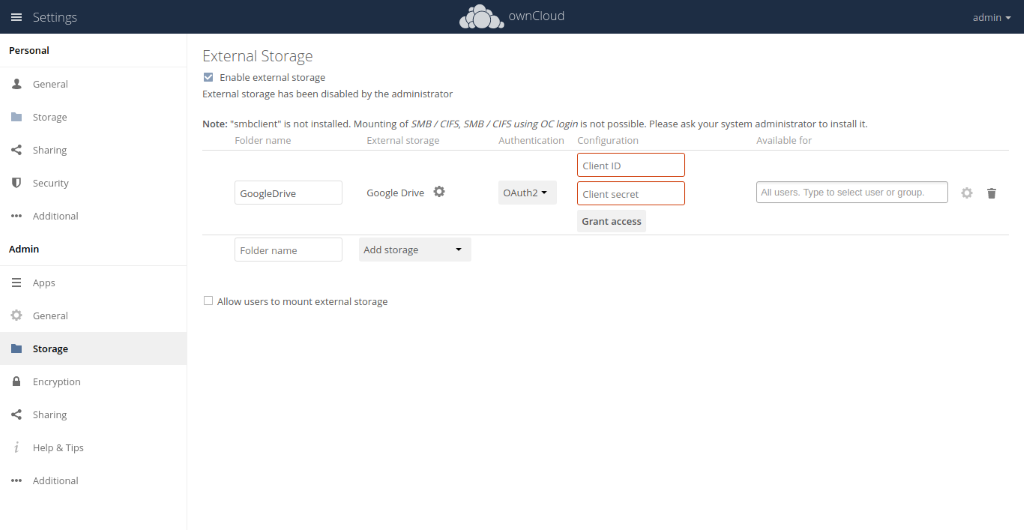Image resolution: width=1024 pixels, height=530 pixels.
Task: Toggle Enable external storage checkbox
Action: [x=208, y=77]
